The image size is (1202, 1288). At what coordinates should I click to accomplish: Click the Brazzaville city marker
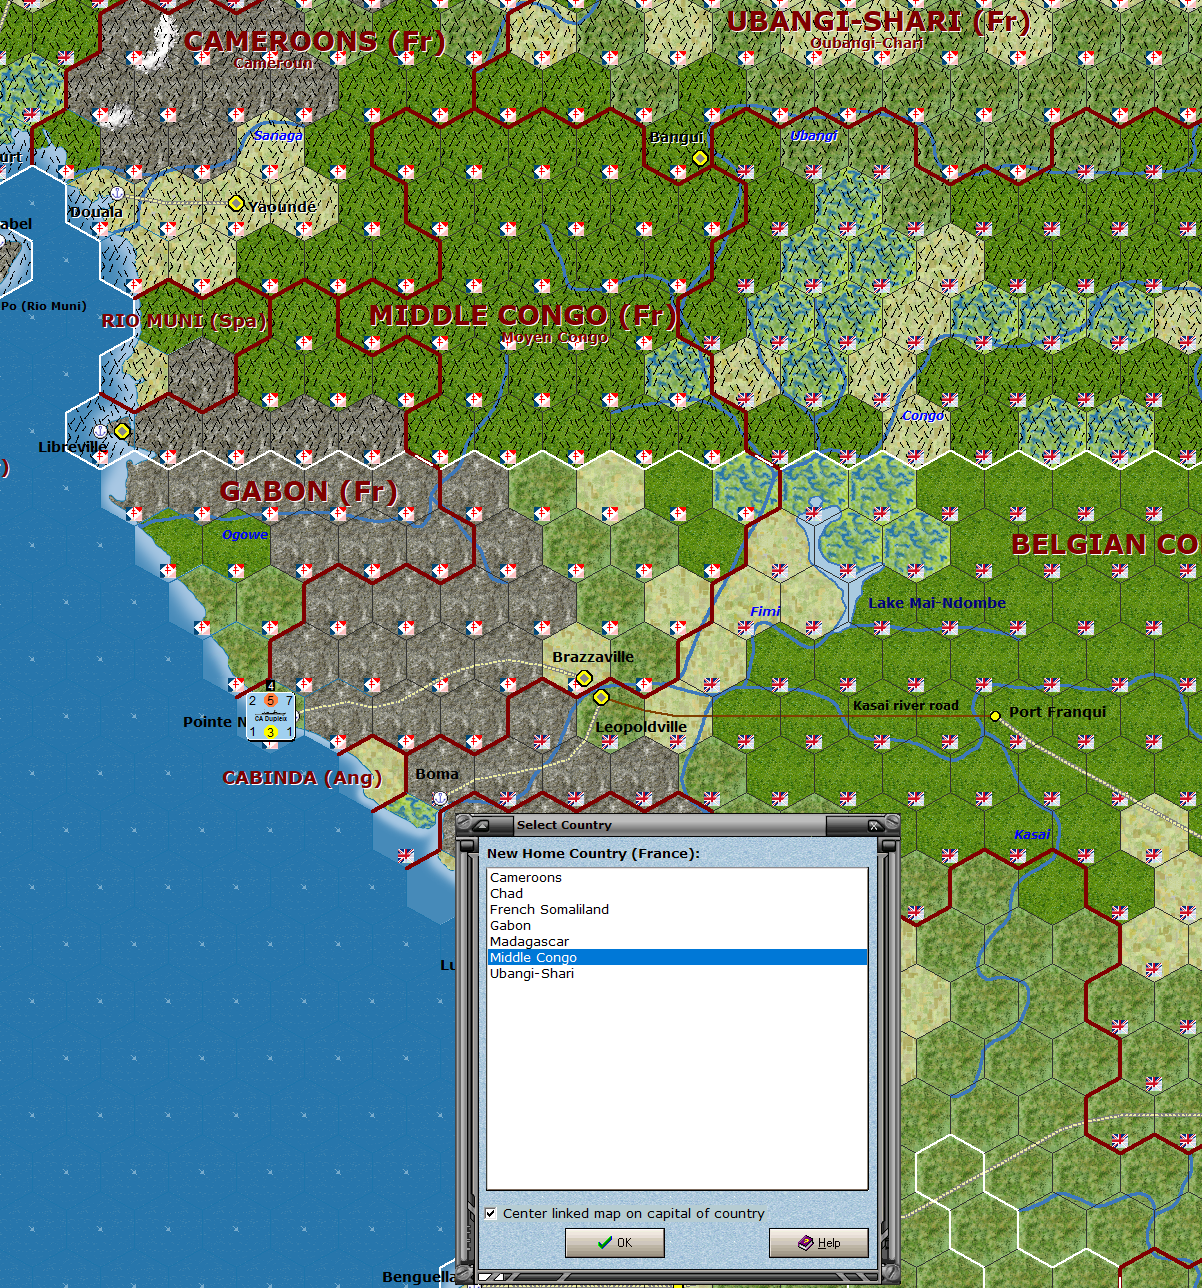point(585,679)
